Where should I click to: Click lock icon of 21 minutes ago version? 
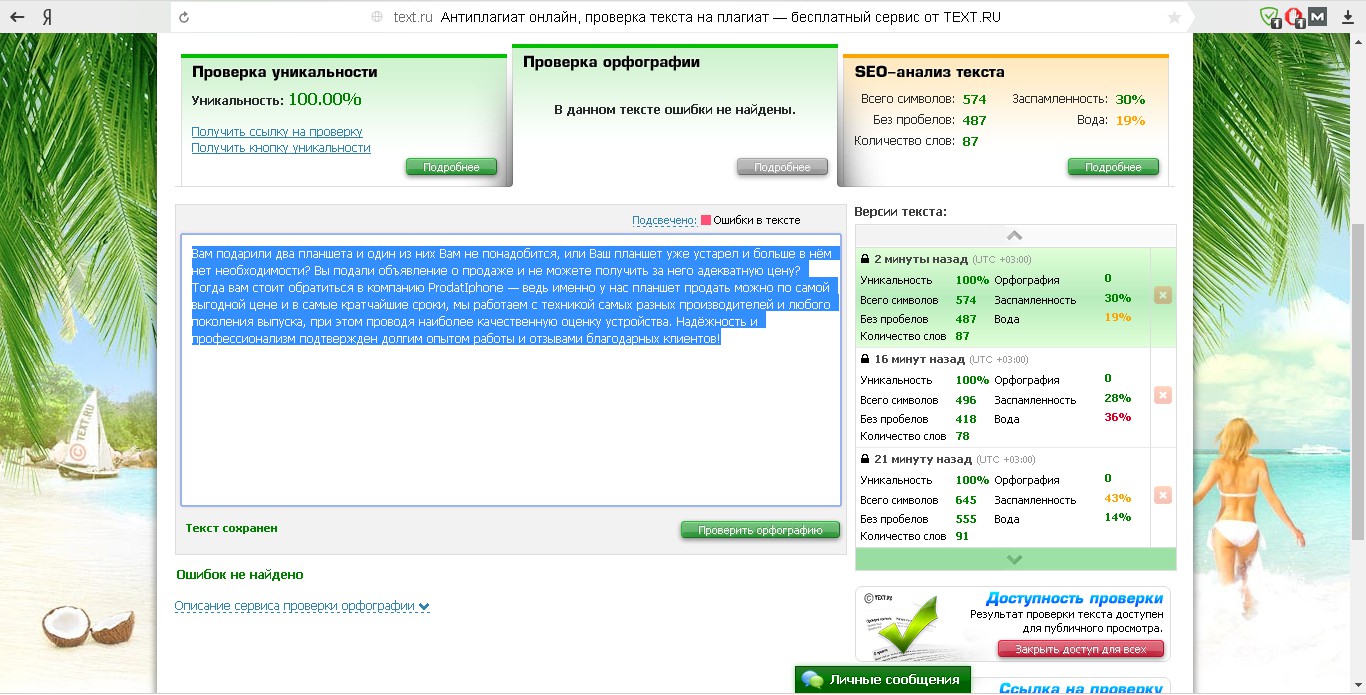point(865,459)
